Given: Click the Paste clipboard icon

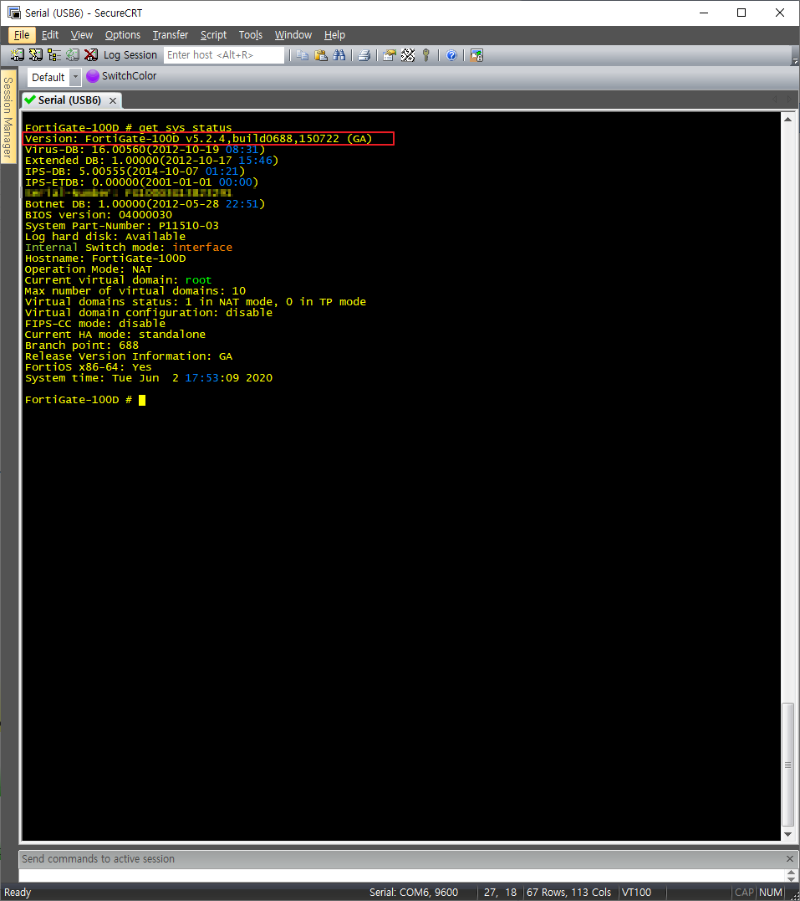Looking at the screenshot, I should (x=321, y=55).
